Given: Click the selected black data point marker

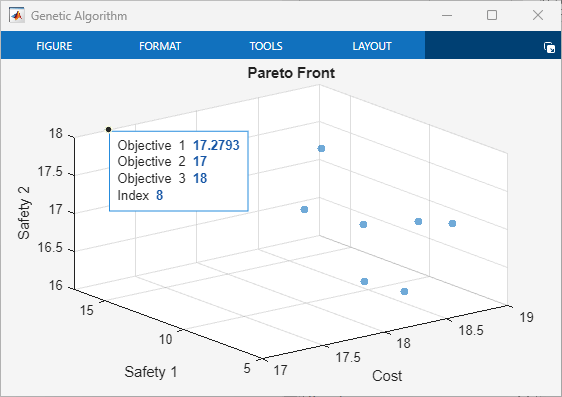Looking at the screenshot, I should point(108,129).
